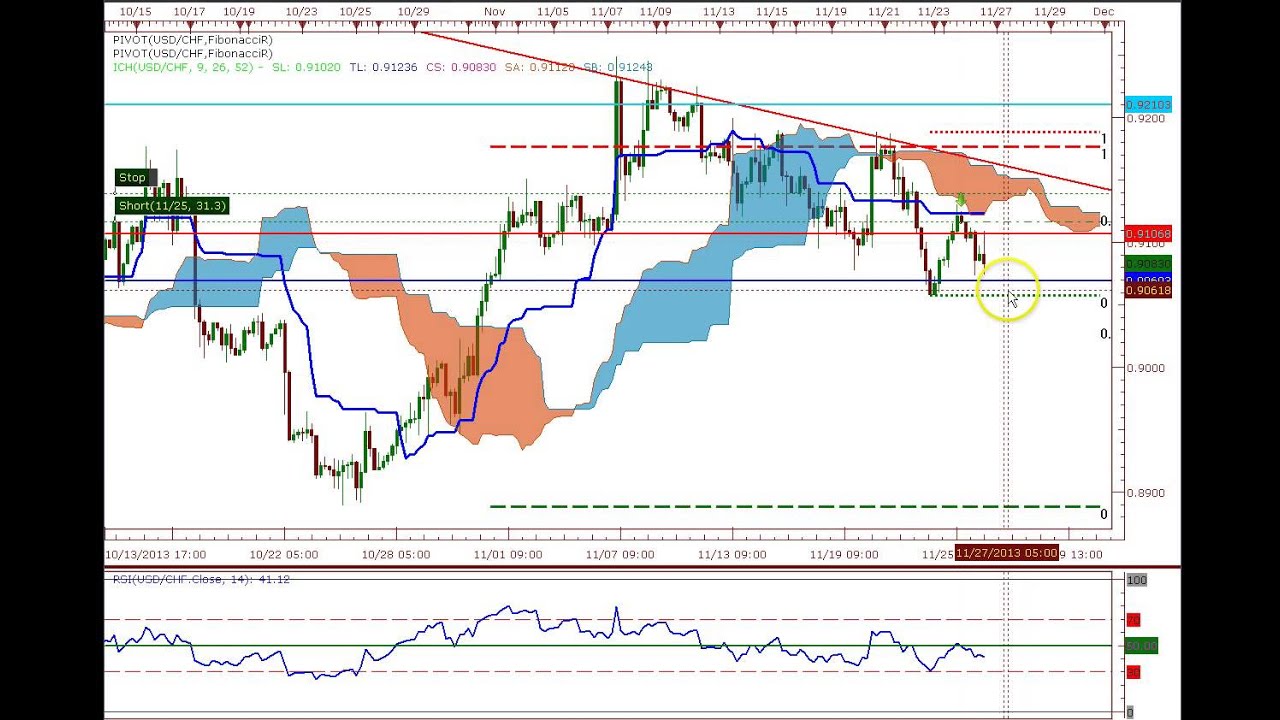The image size is (1280, 720).
Task: Click the highlighted 11/27/2013 05:00 time label
Action: [1006, 553]
